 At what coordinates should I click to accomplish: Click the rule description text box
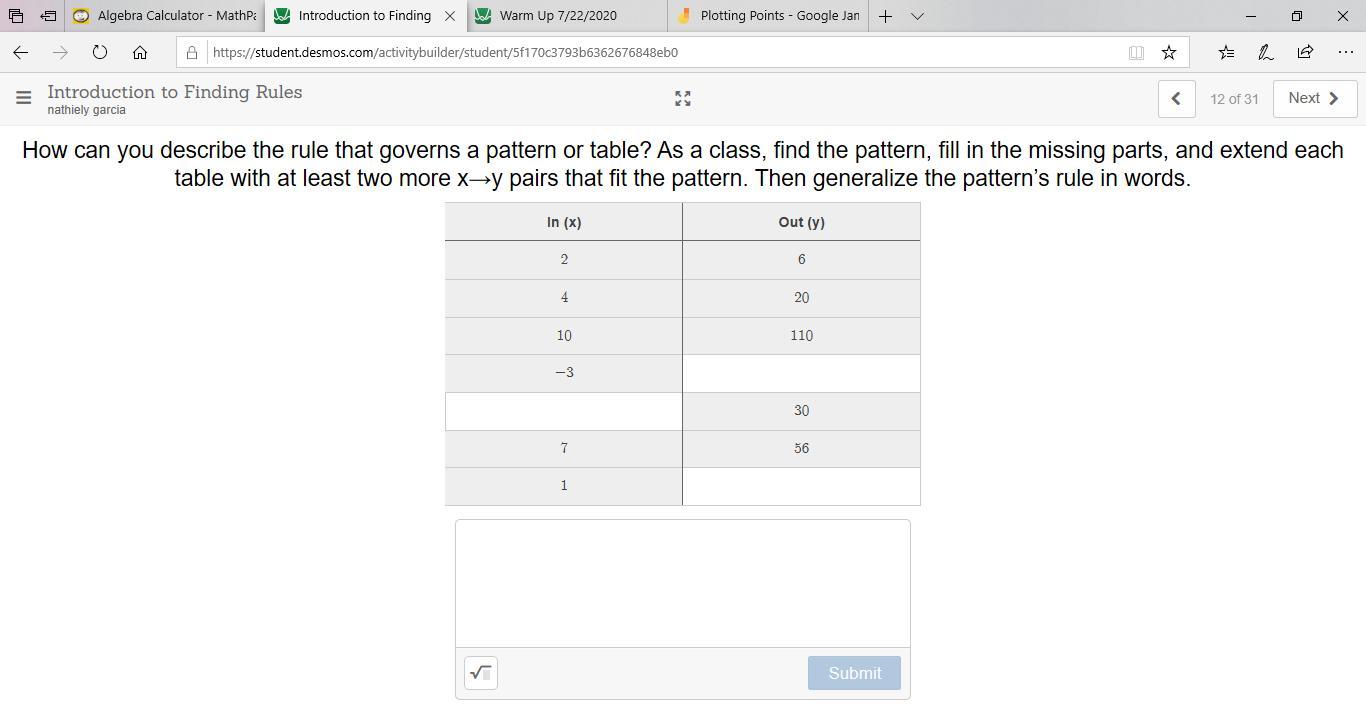click(683, 583)
